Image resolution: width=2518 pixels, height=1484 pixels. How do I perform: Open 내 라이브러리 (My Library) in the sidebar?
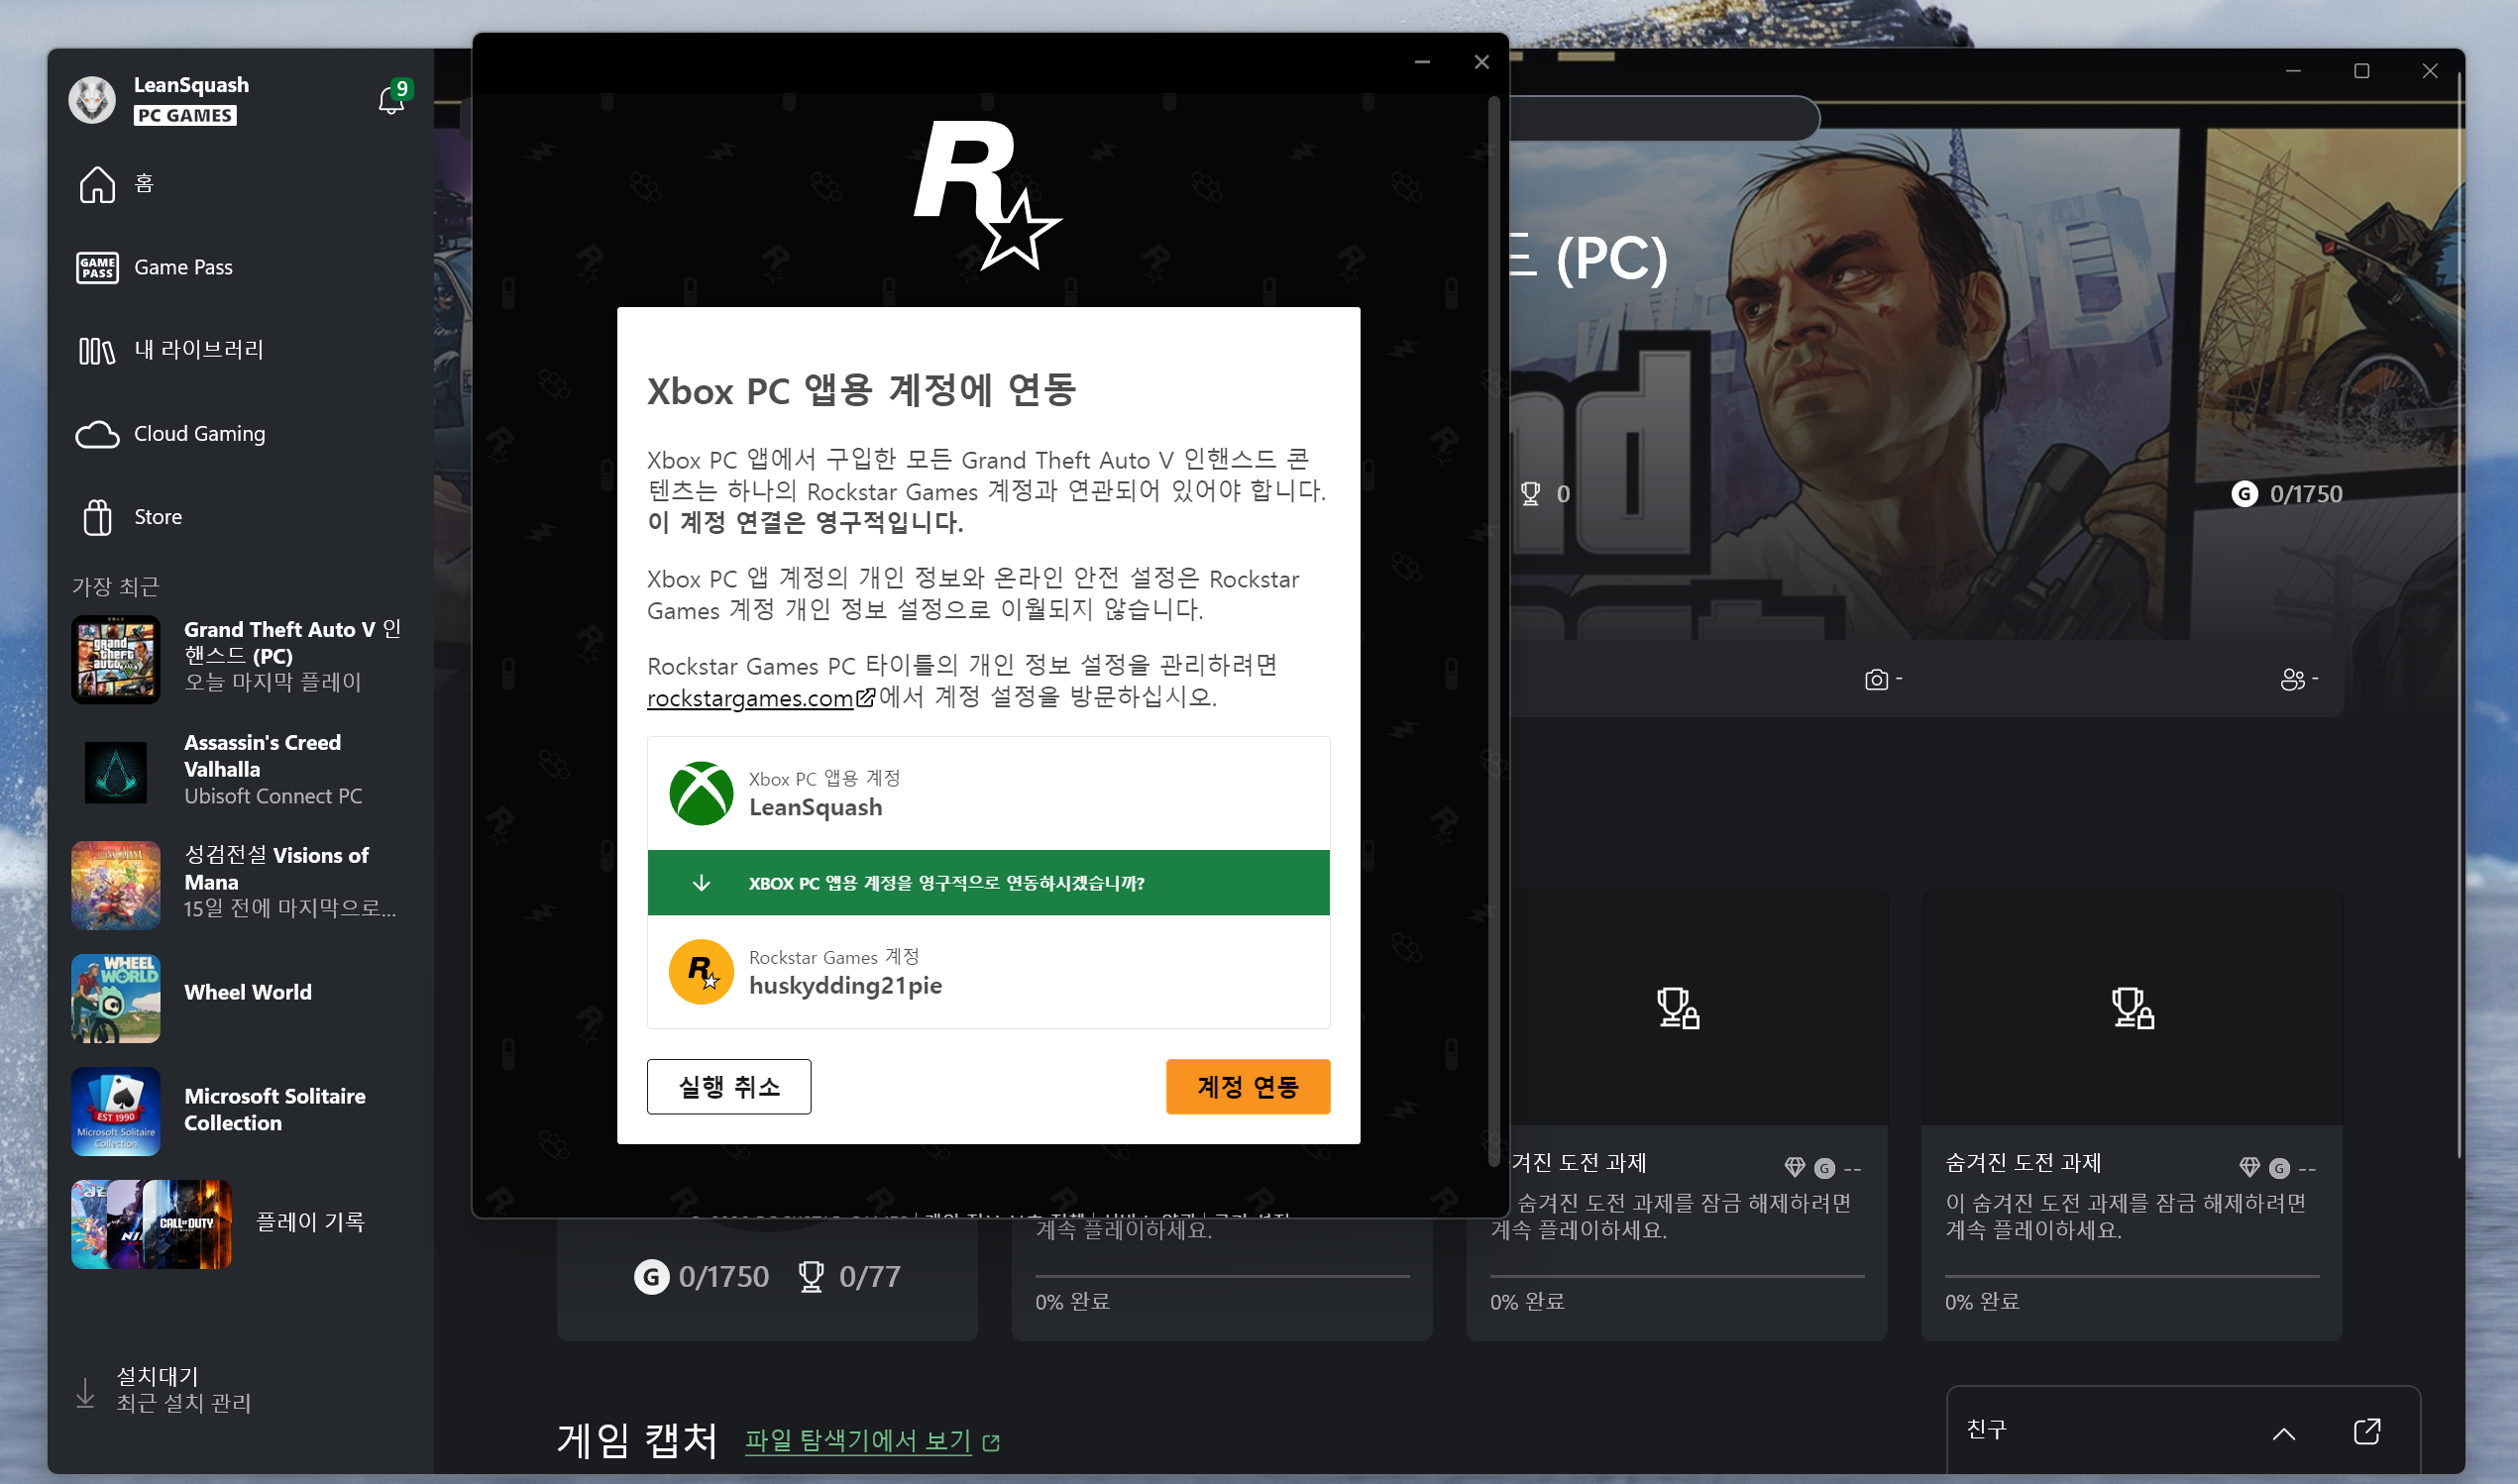(x=198, y=350)
